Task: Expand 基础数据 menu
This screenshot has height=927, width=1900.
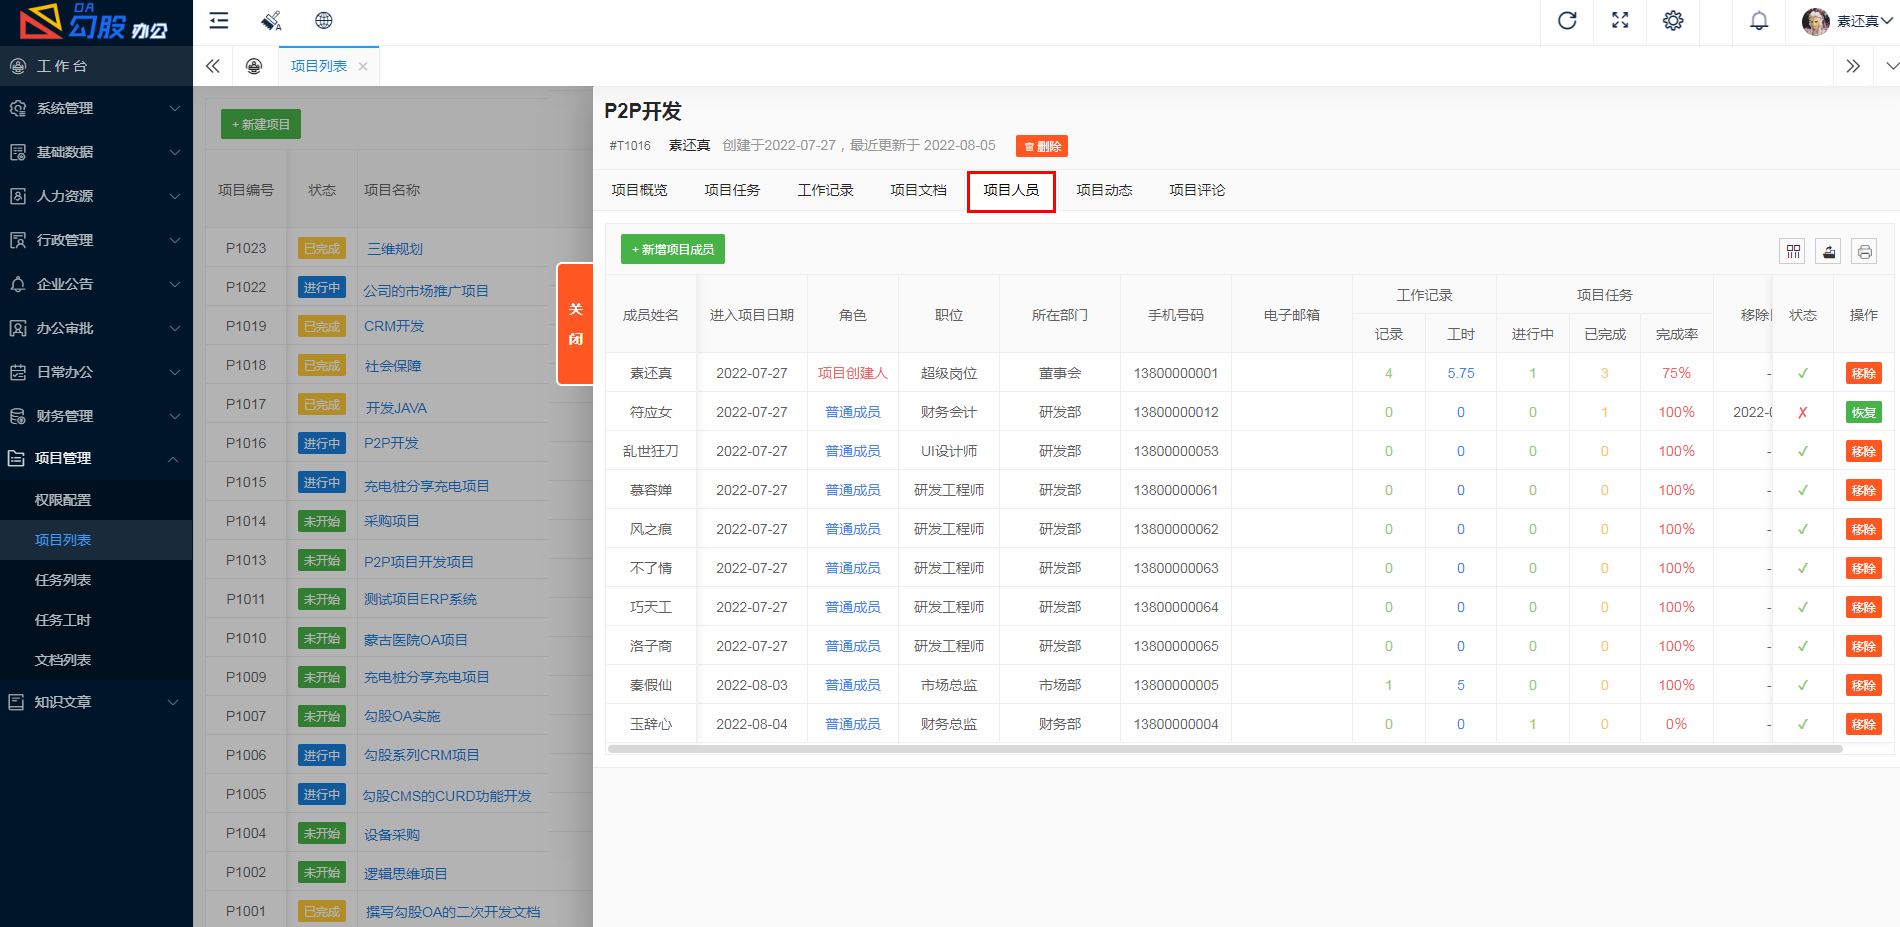Action: point(96,152)
